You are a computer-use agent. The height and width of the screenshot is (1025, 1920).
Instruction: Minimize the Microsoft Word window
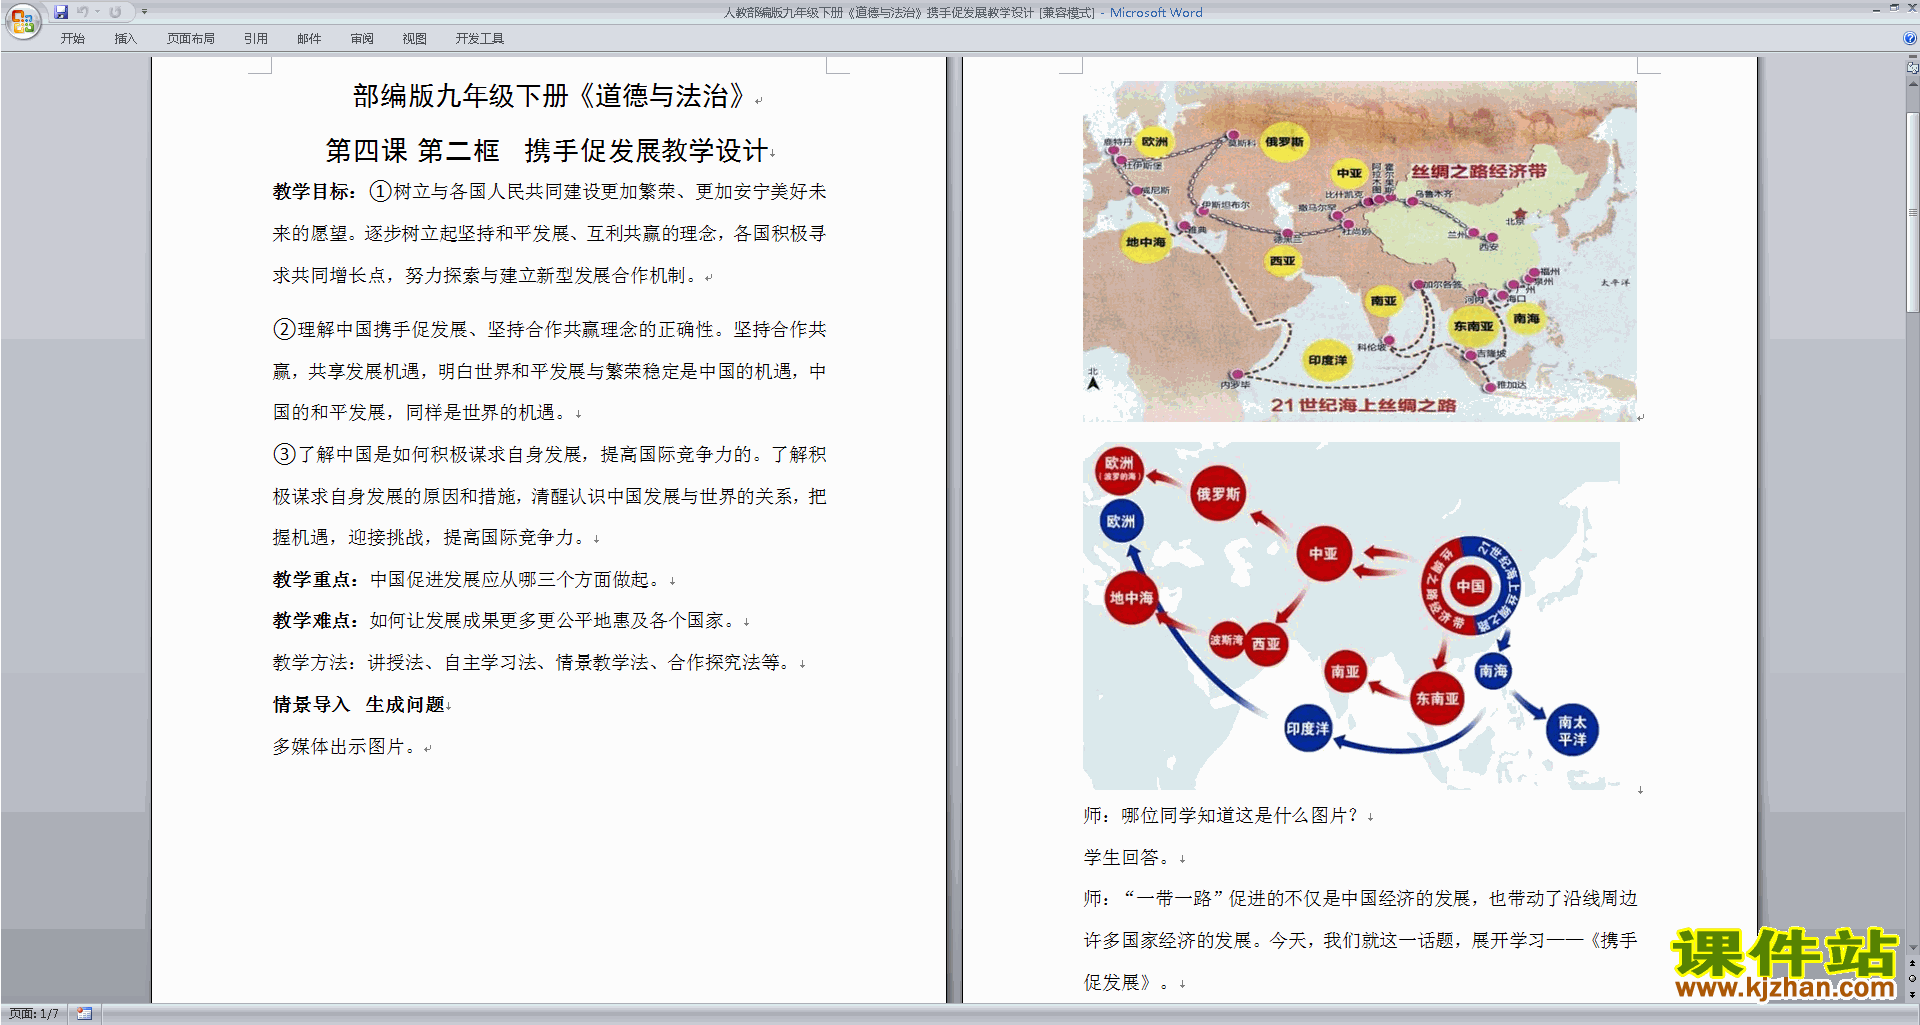tap(1876, 9)
